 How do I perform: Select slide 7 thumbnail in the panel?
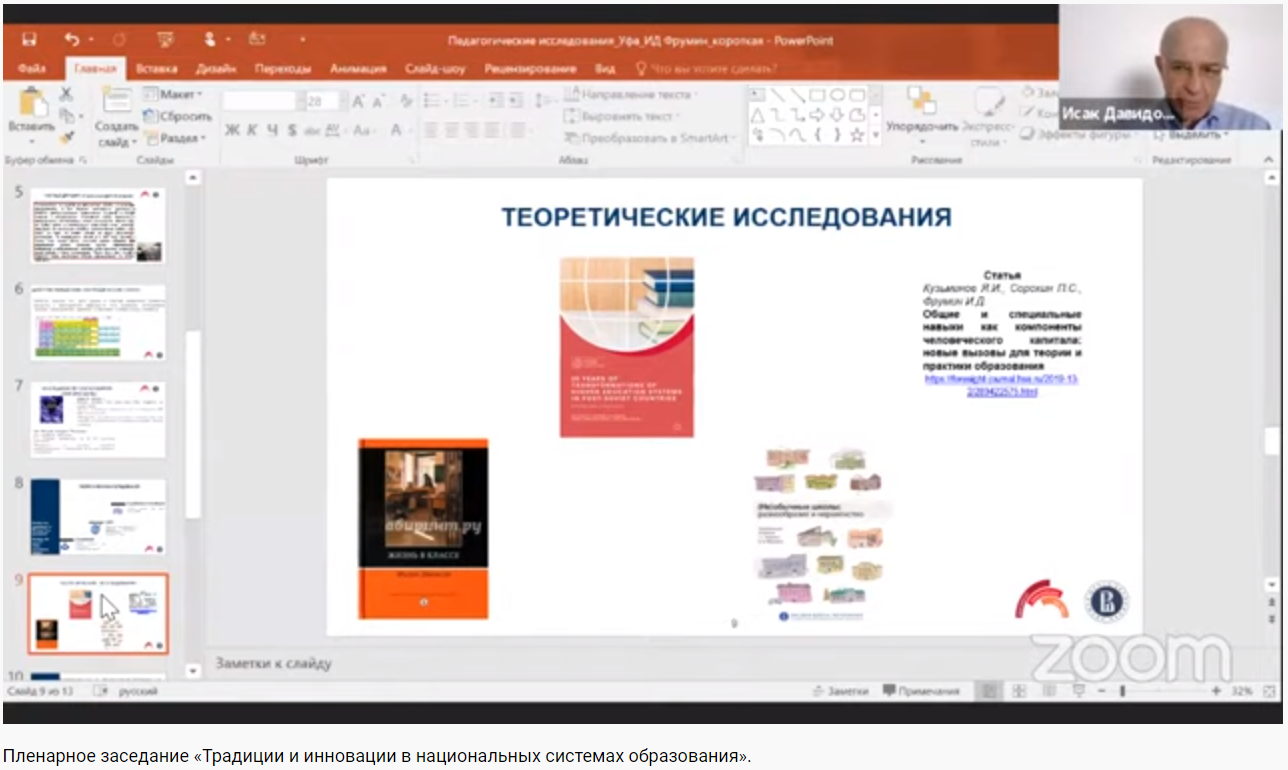tap(98, 418)
